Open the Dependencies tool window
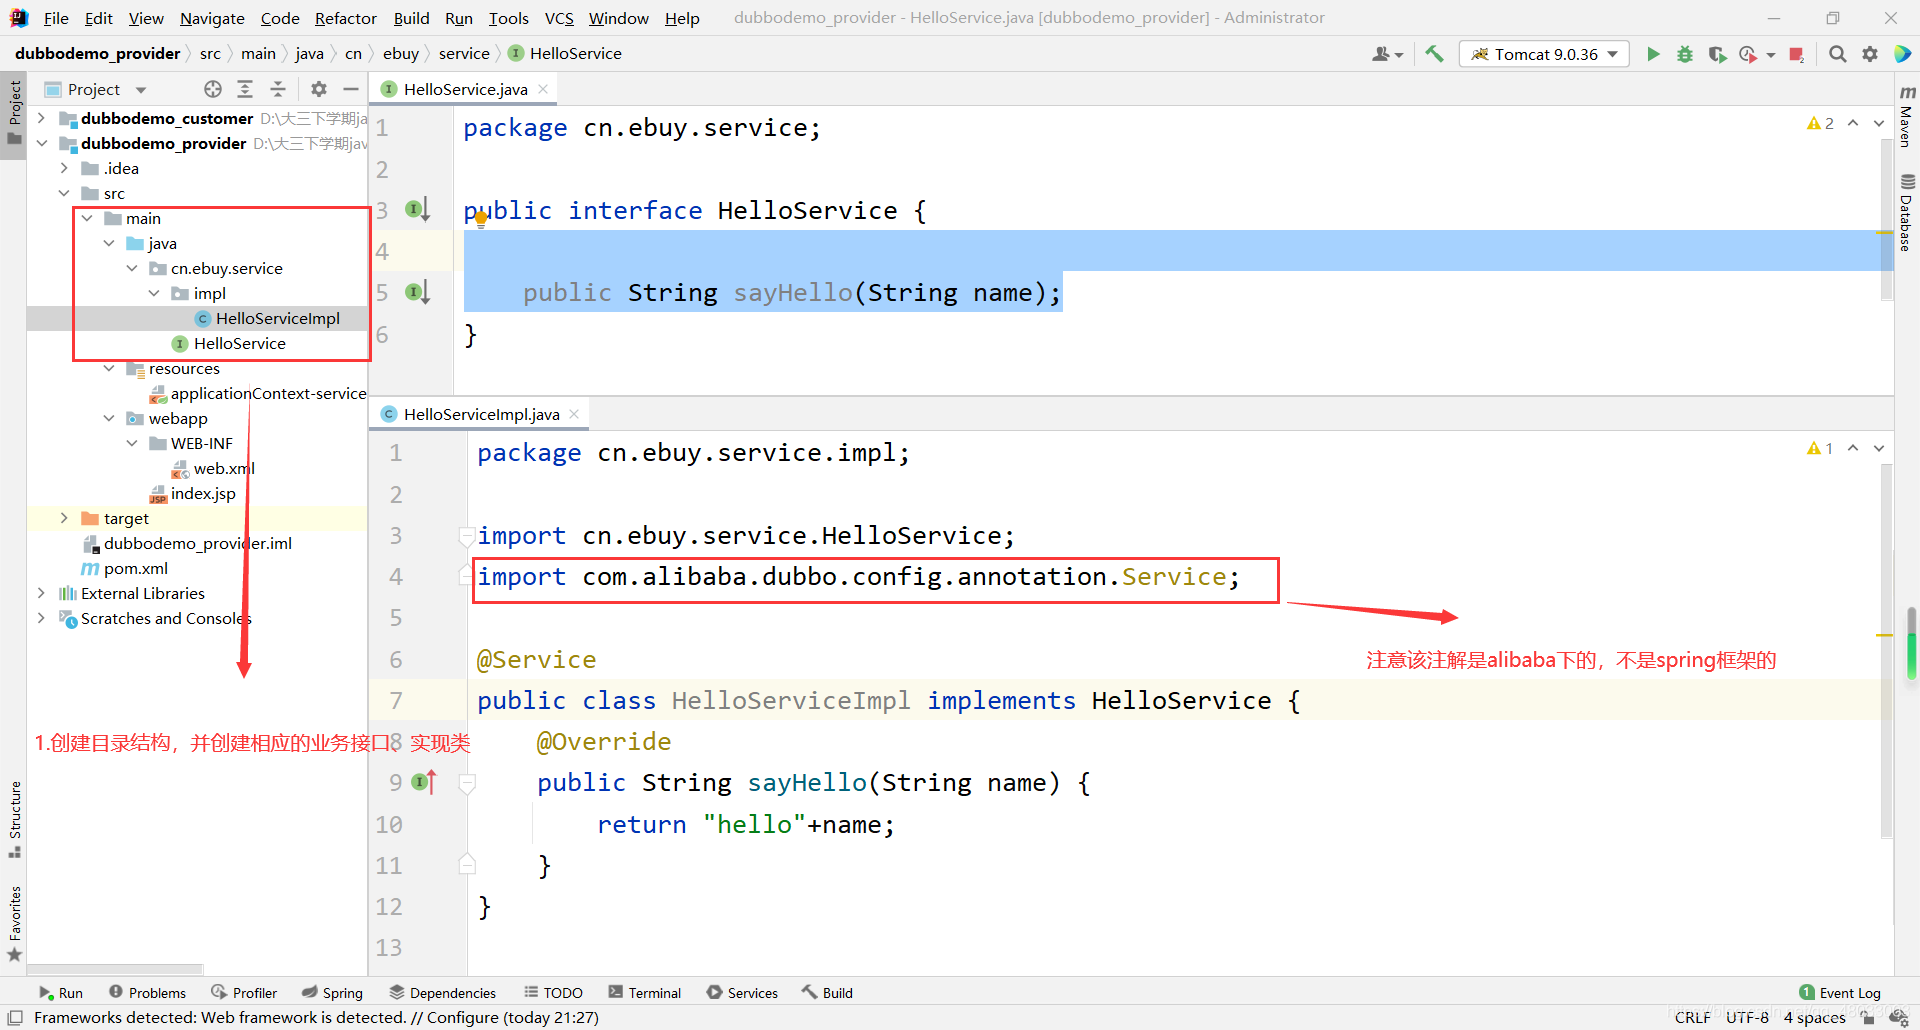Viewport: 1920px width, 1030px height. tap(442, 993)
